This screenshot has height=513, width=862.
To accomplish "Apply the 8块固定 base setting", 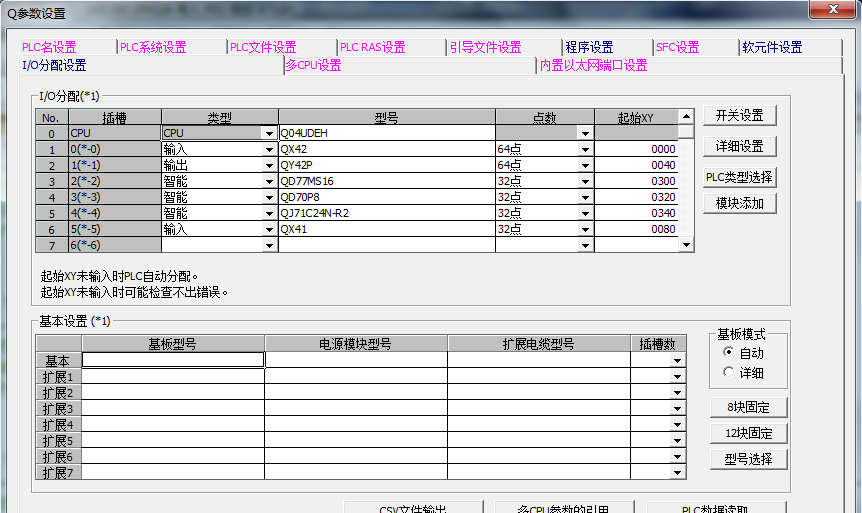I will click(x=749, y=407).
